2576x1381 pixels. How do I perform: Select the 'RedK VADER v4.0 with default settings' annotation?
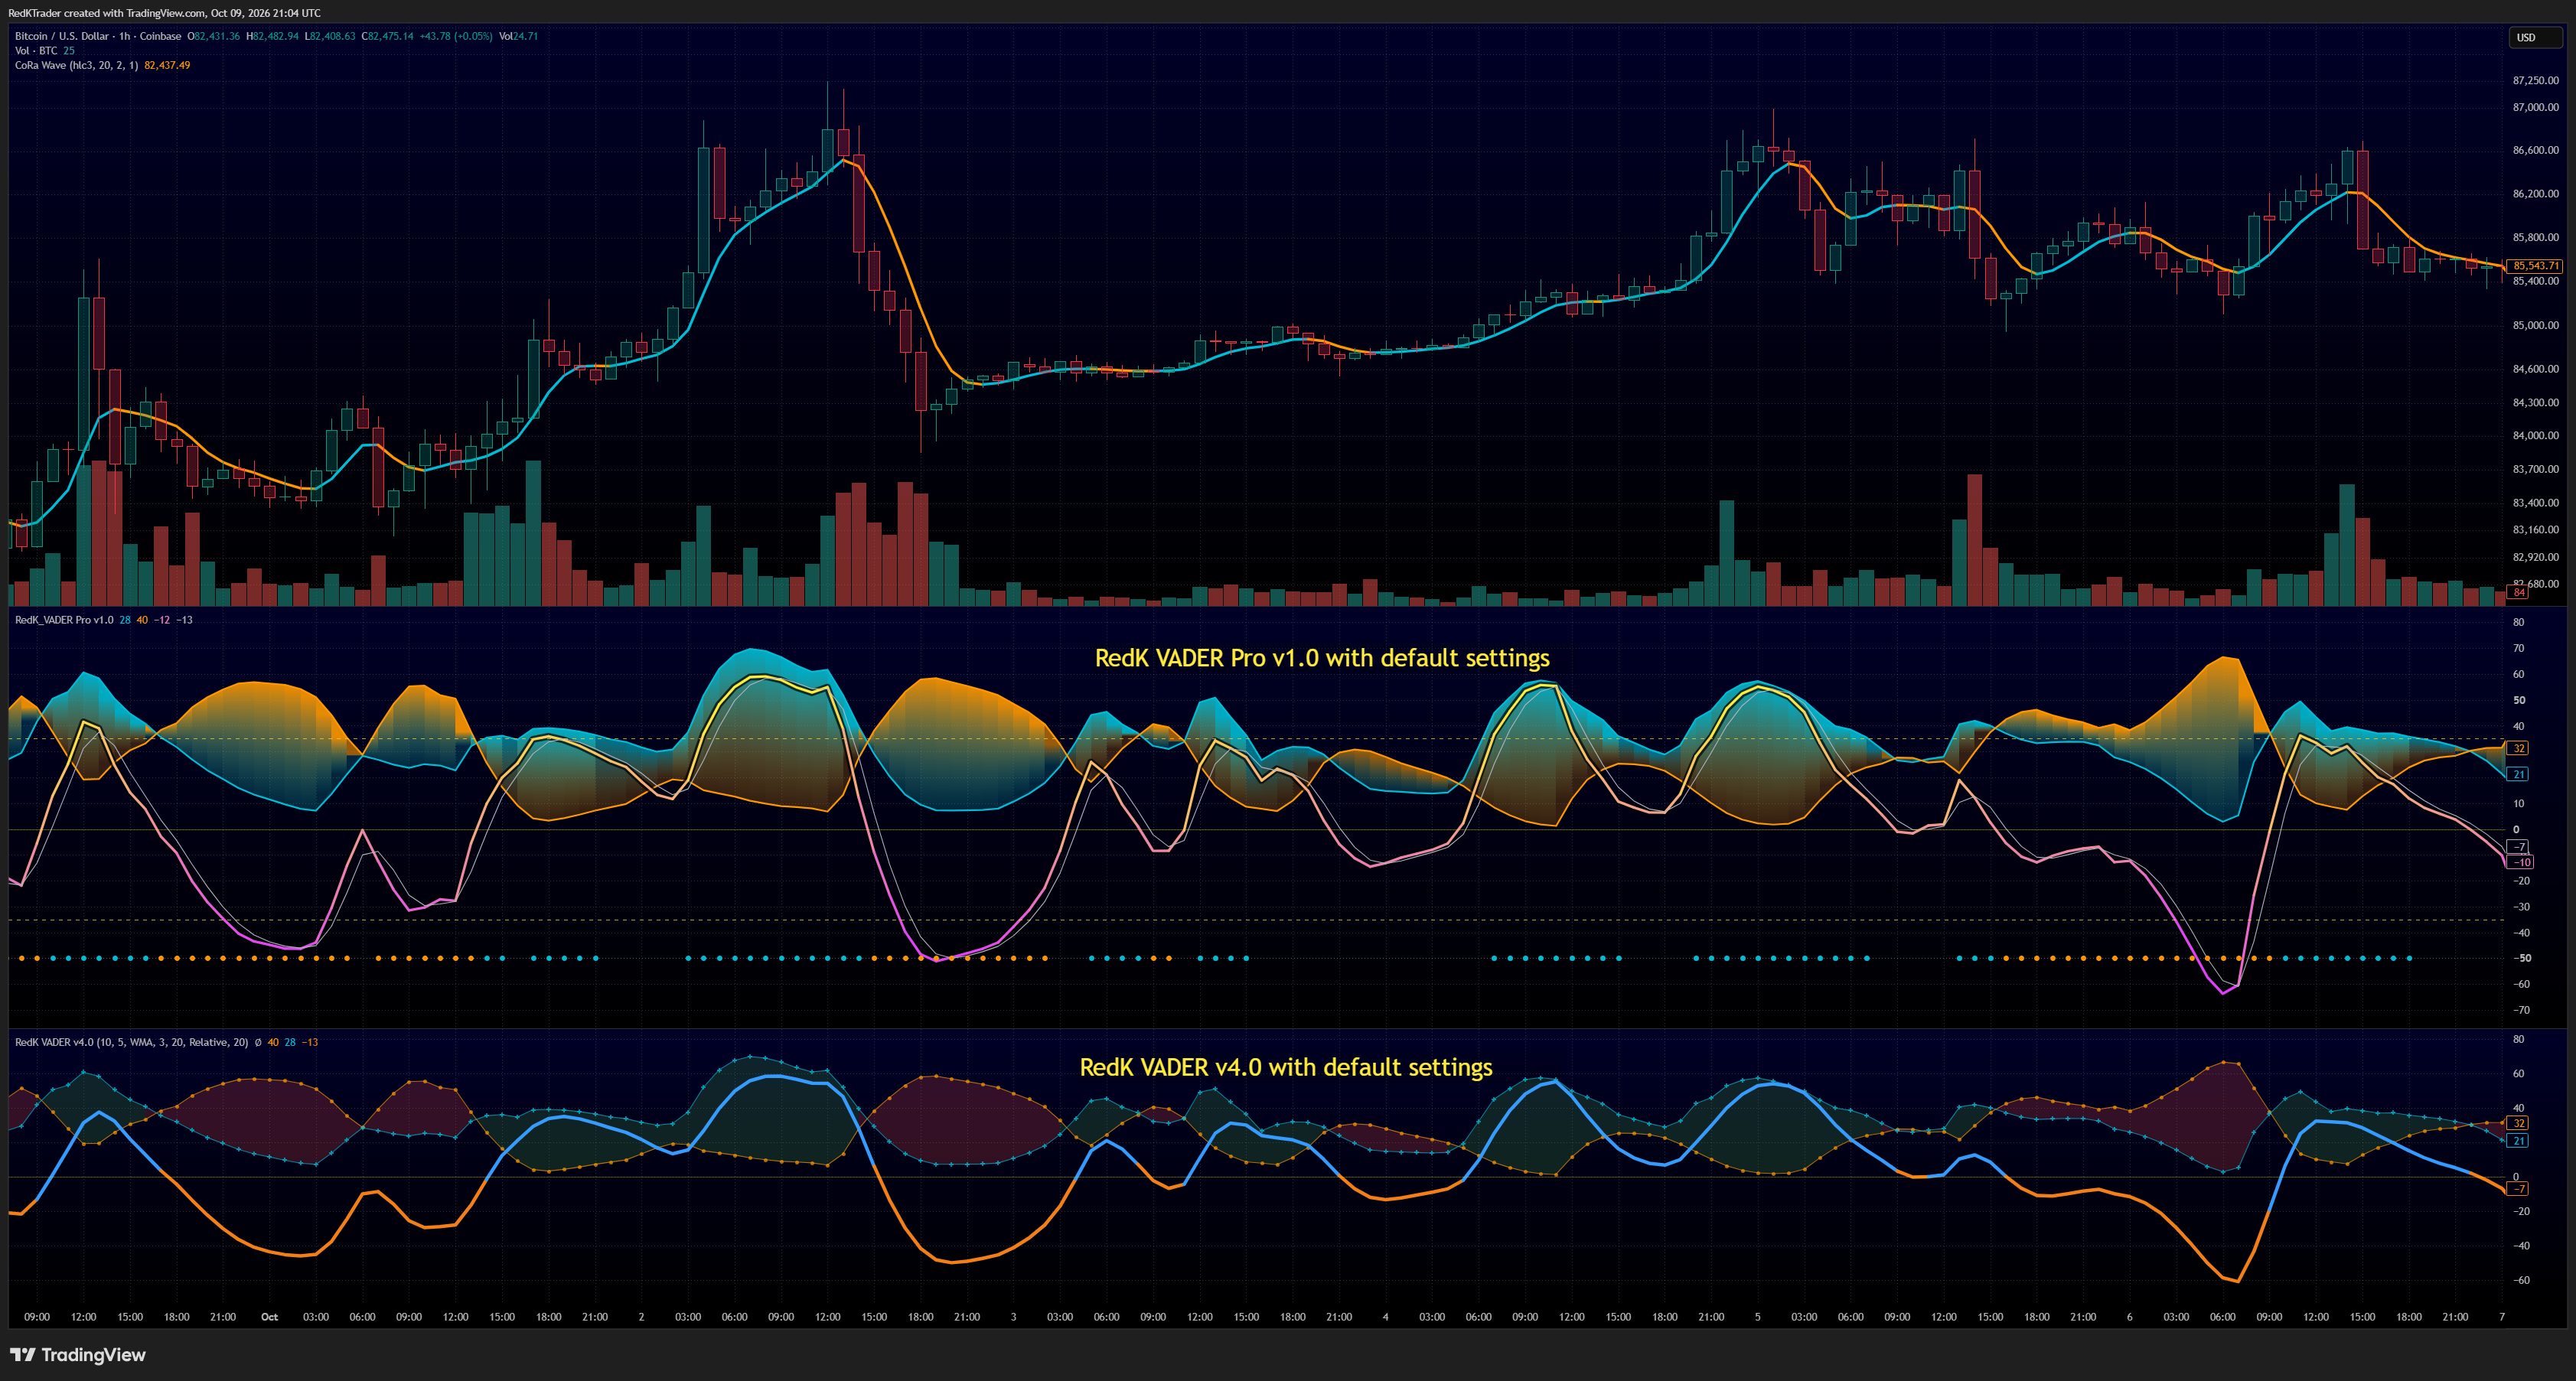point(1285,1067)
